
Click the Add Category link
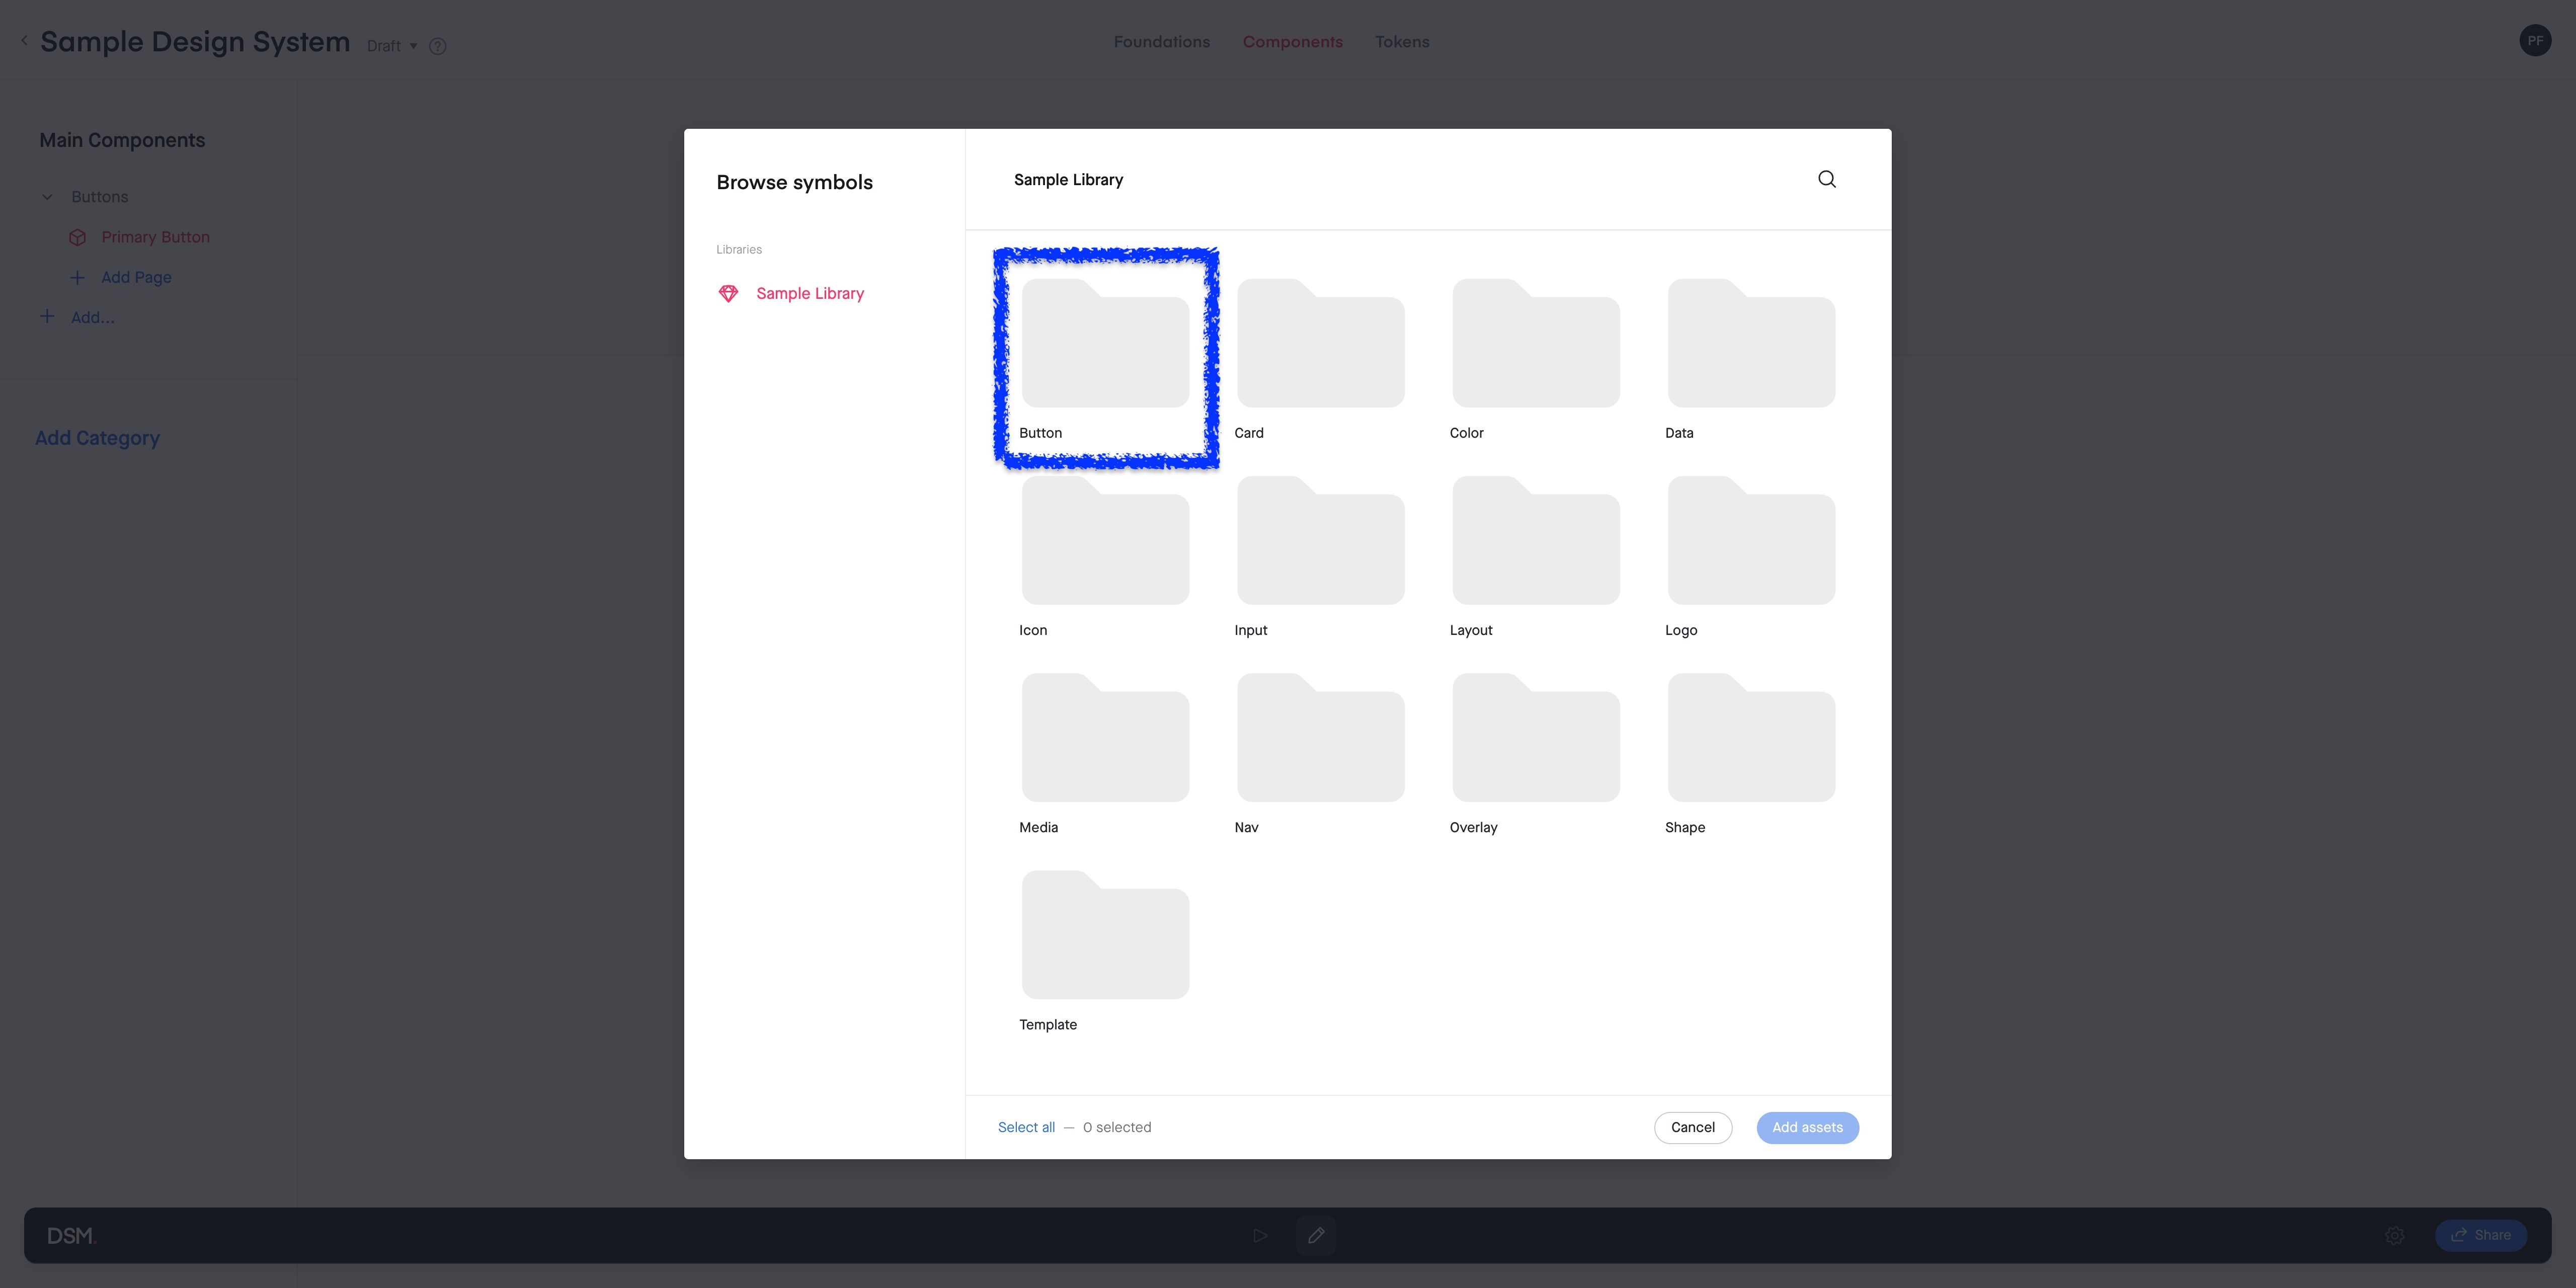(x=97, y=438)
